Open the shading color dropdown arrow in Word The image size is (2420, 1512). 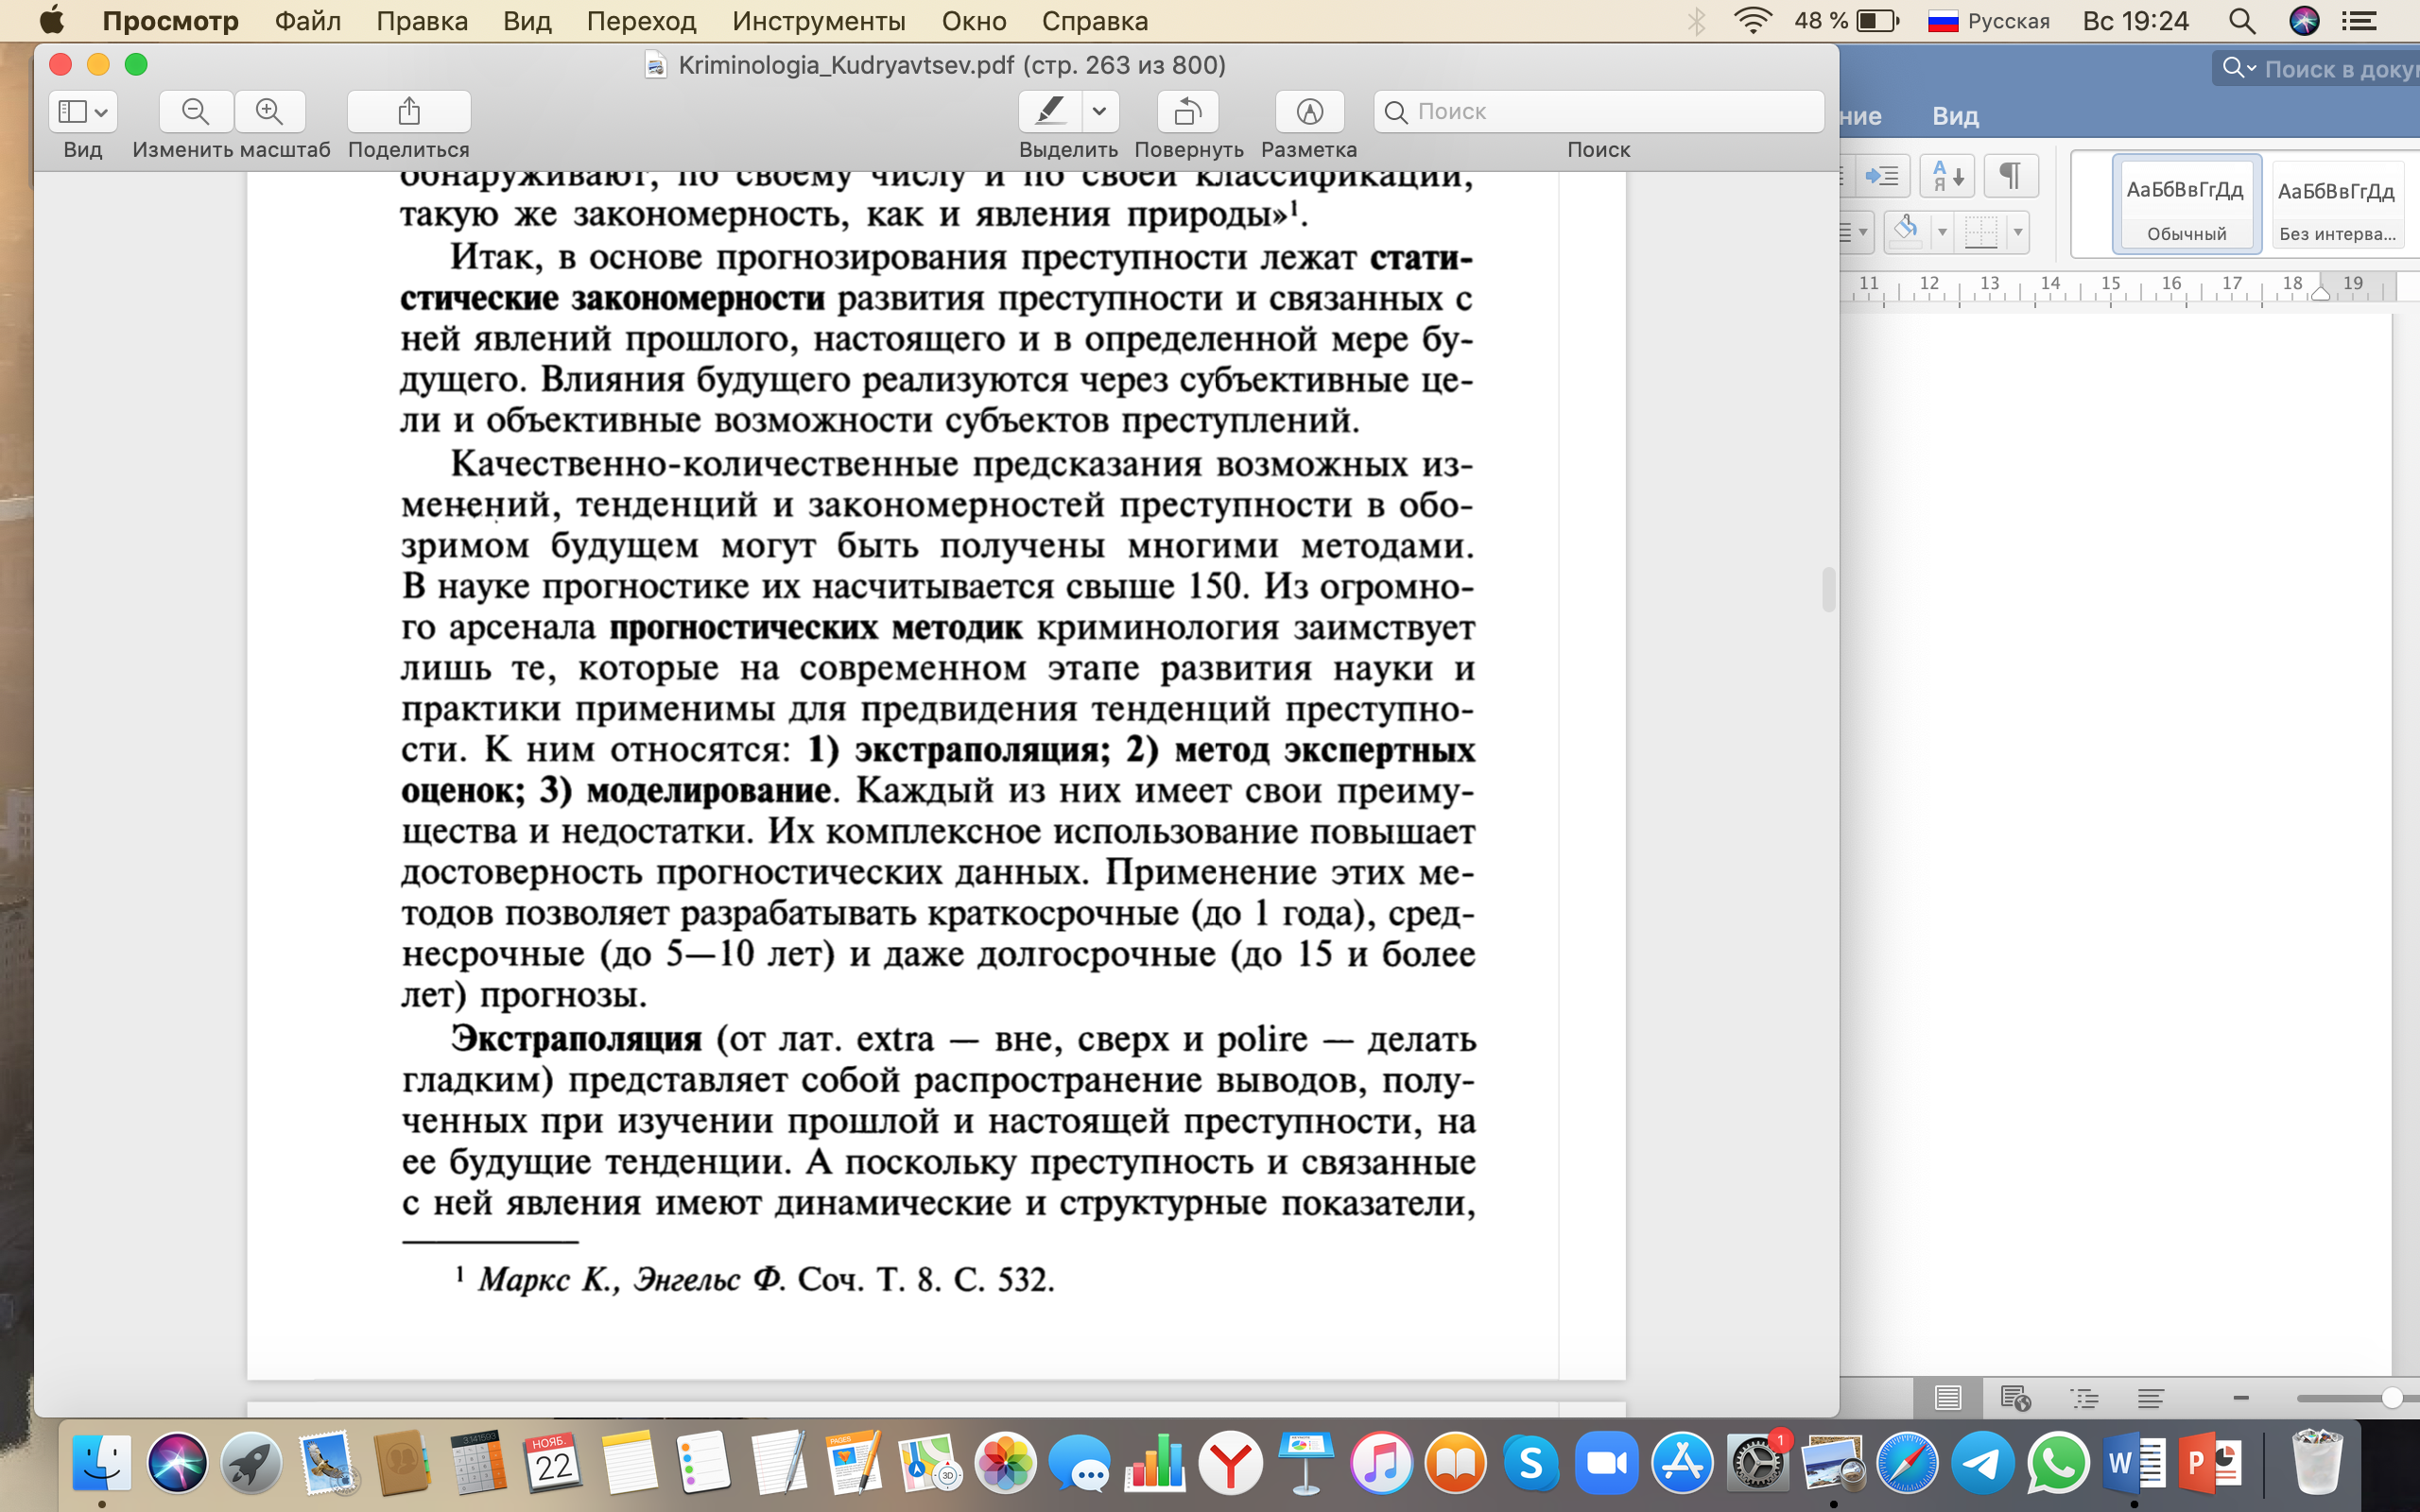click(1942, 232)
